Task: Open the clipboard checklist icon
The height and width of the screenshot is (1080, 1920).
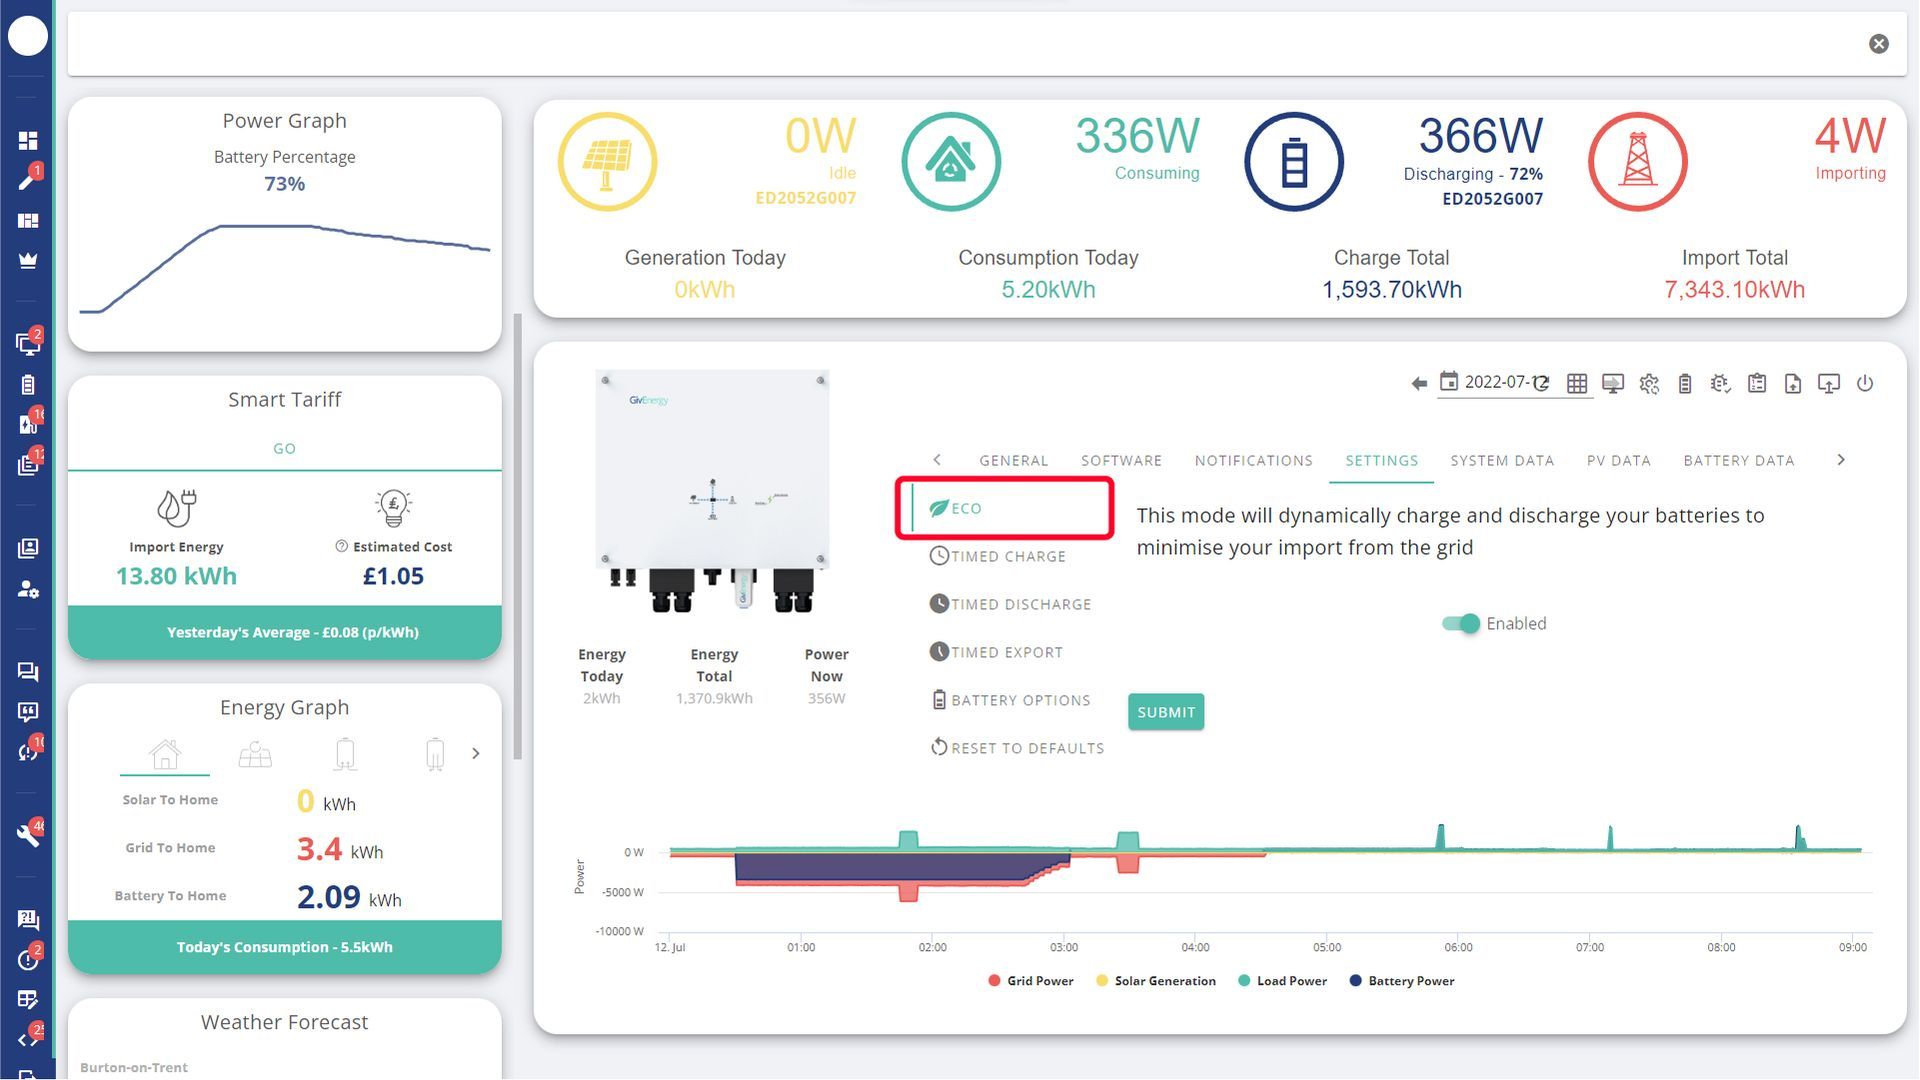Action: (1757, 383)
